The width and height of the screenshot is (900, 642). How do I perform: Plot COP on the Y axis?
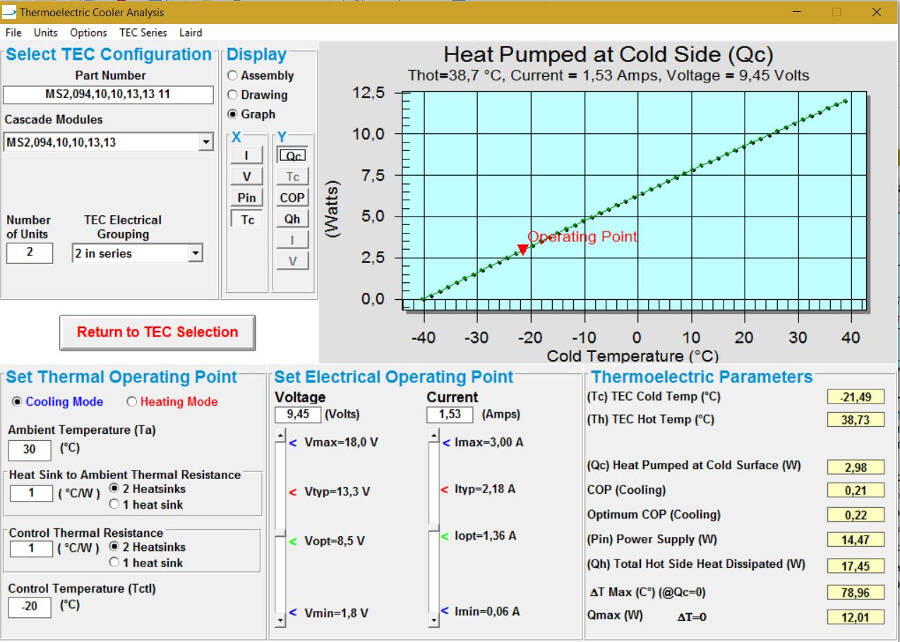(x=291, y=198)
